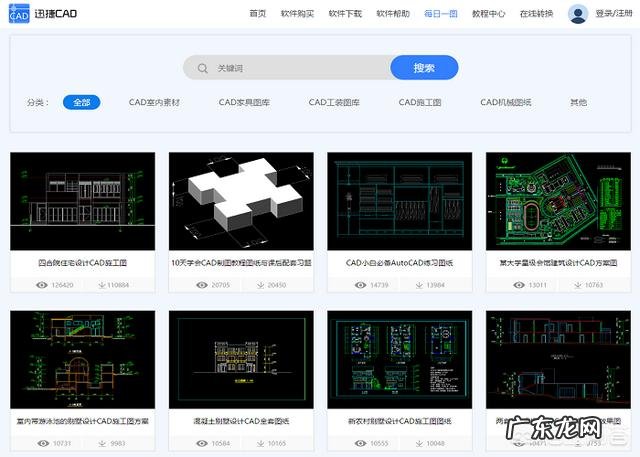Click title 四合院住宅设计CAD施工图

click(x=82, y=263)
